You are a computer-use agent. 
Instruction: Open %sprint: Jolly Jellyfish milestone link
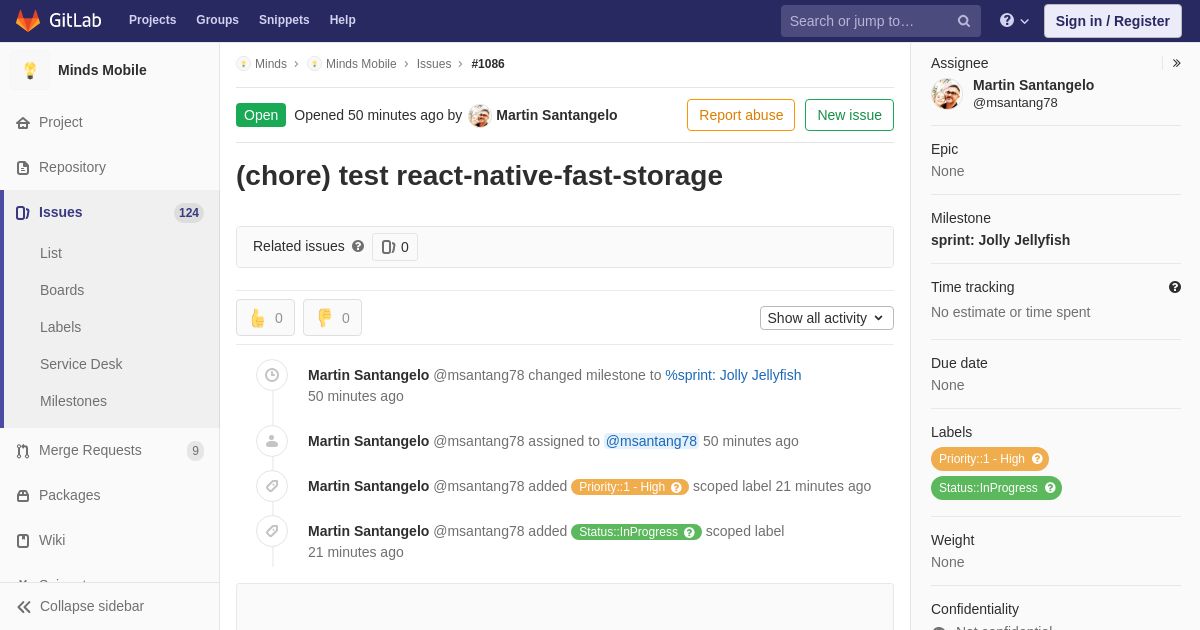[733, 375]
